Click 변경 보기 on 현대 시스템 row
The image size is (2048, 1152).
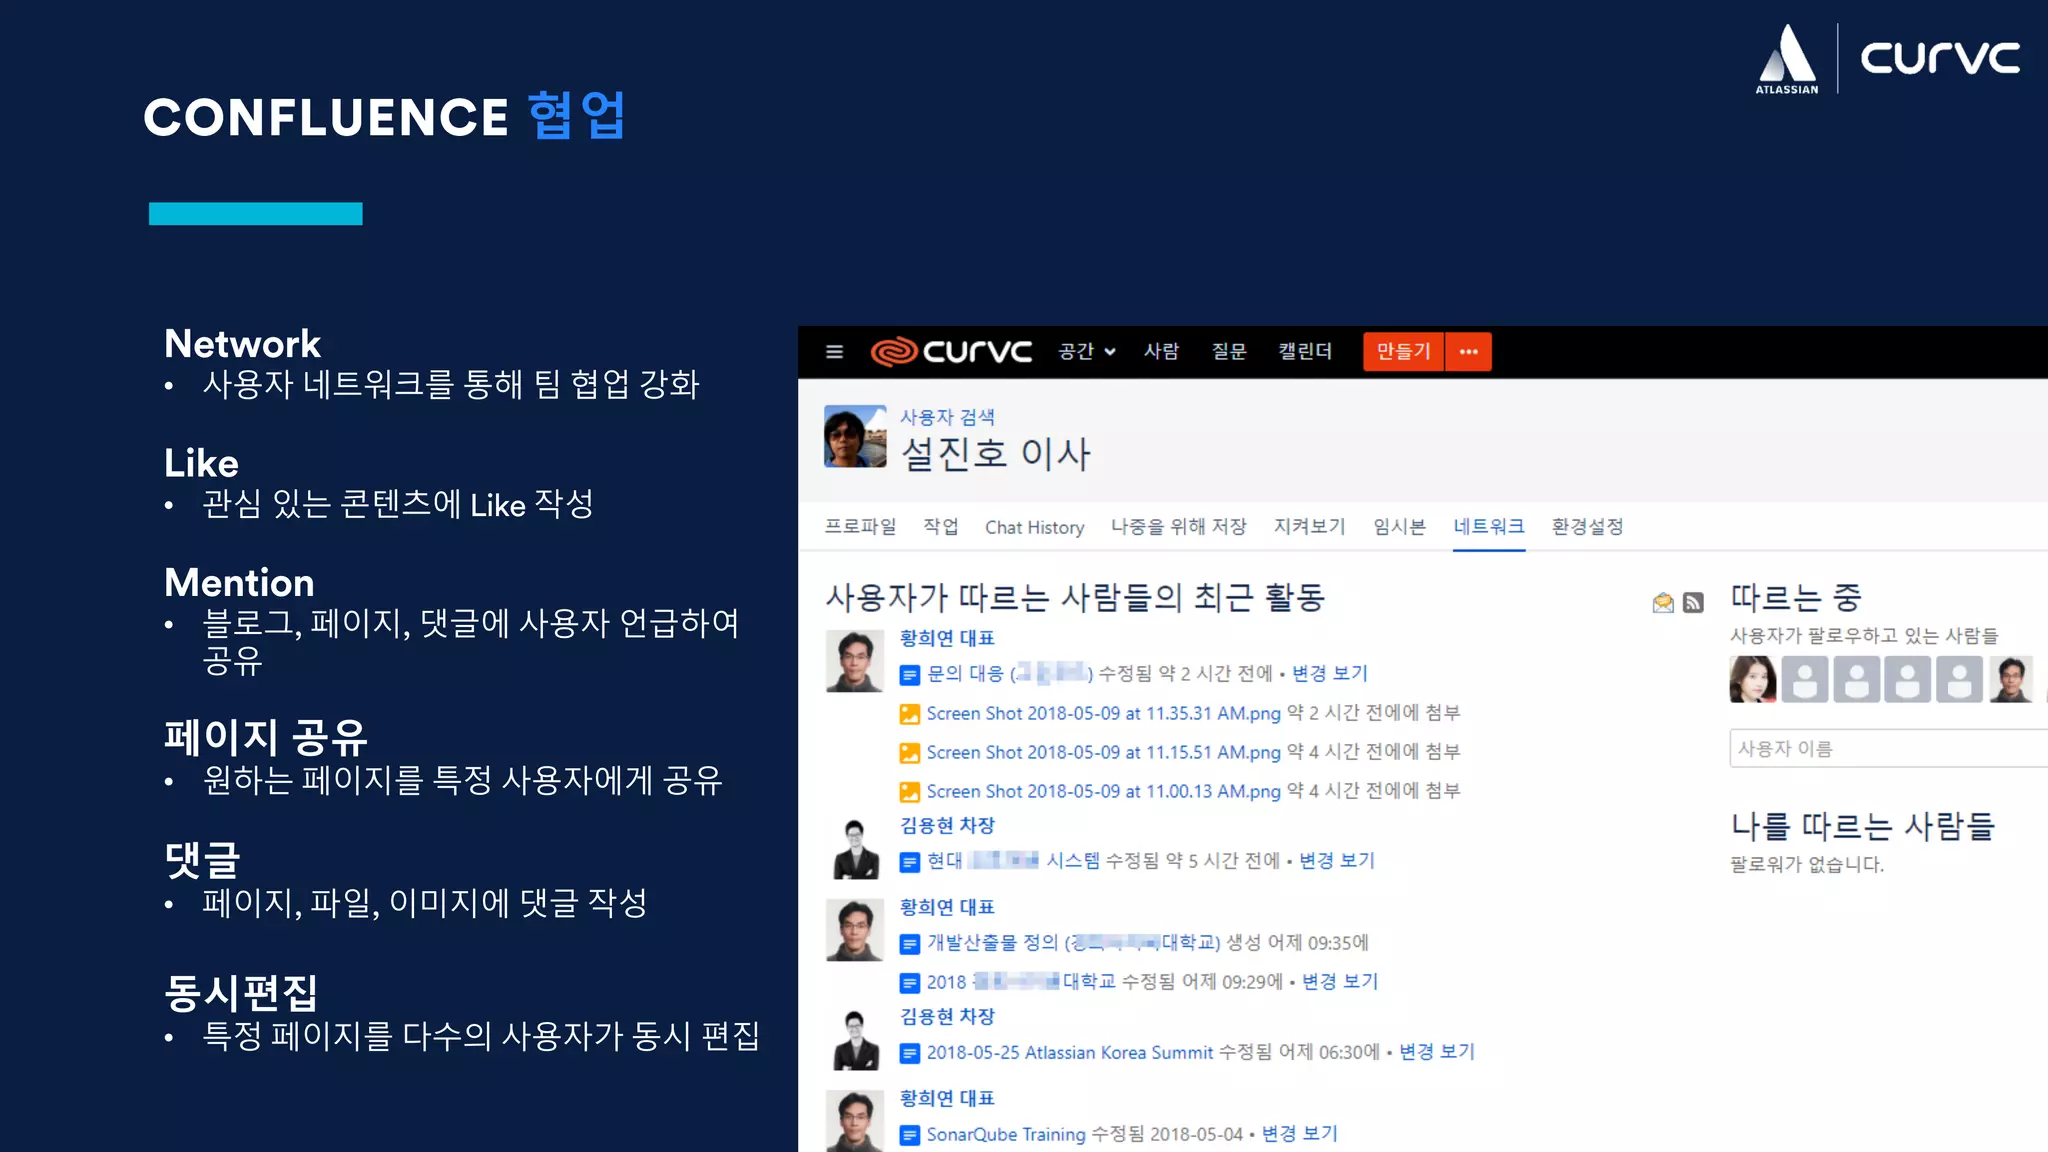pyautogui.click(x=1337, y=861)
